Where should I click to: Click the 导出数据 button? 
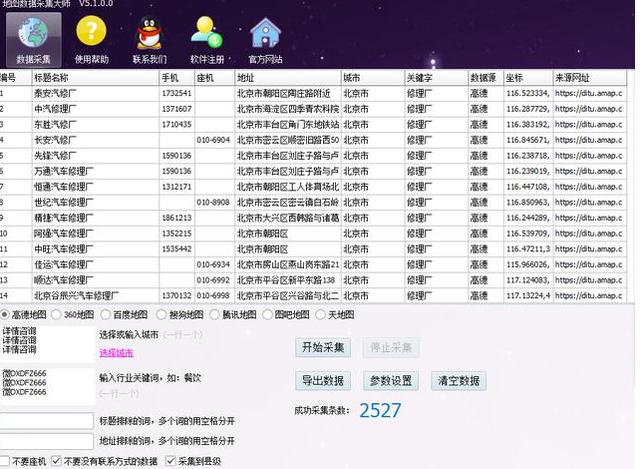coord(322,381)
